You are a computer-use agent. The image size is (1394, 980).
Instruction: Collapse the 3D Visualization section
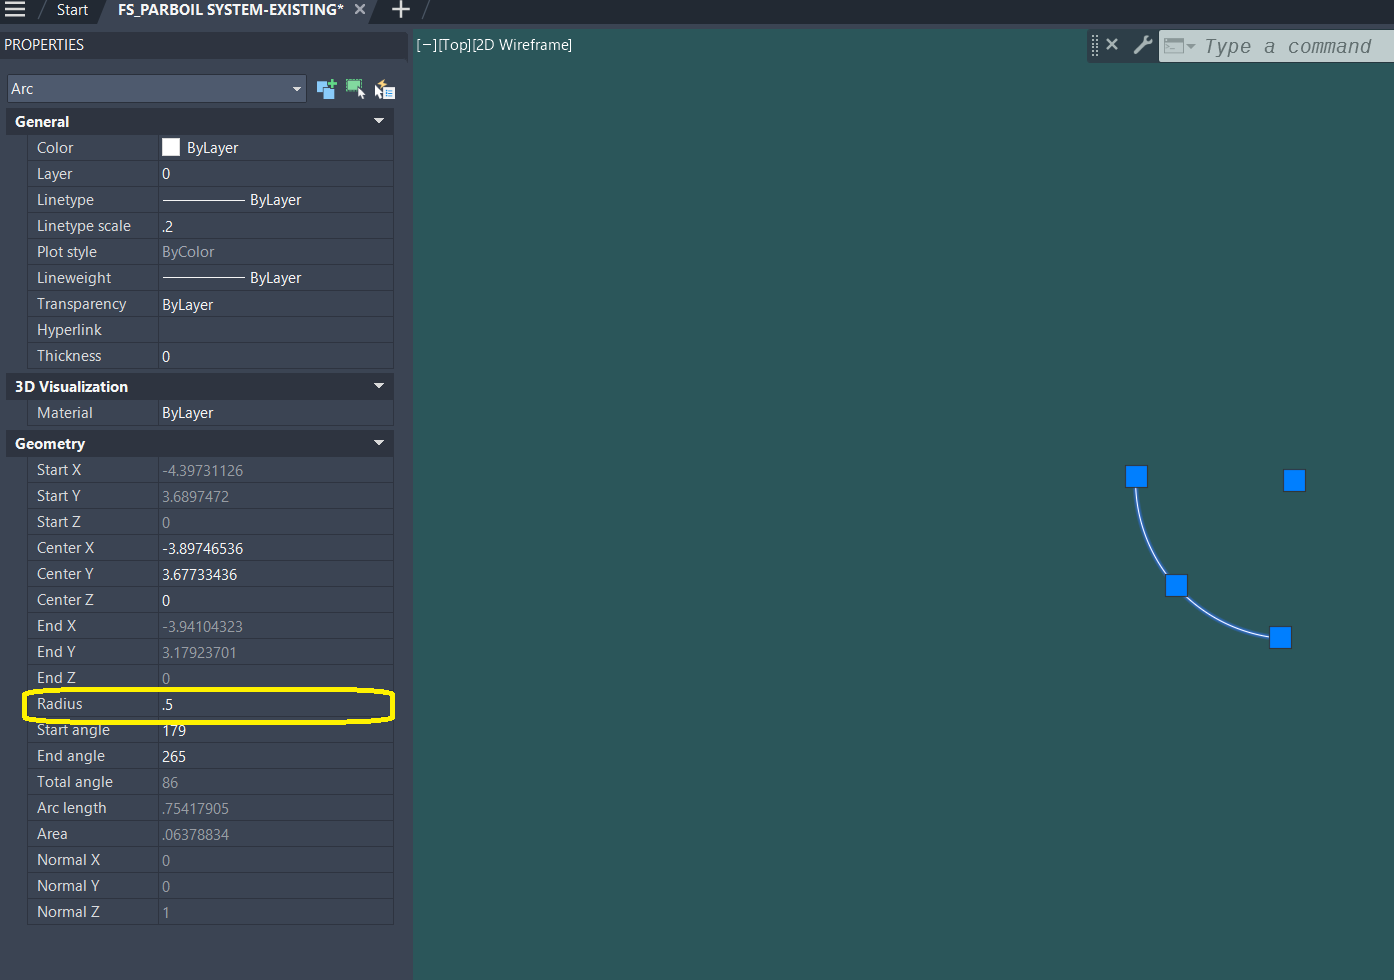click(x=378, y=386)
